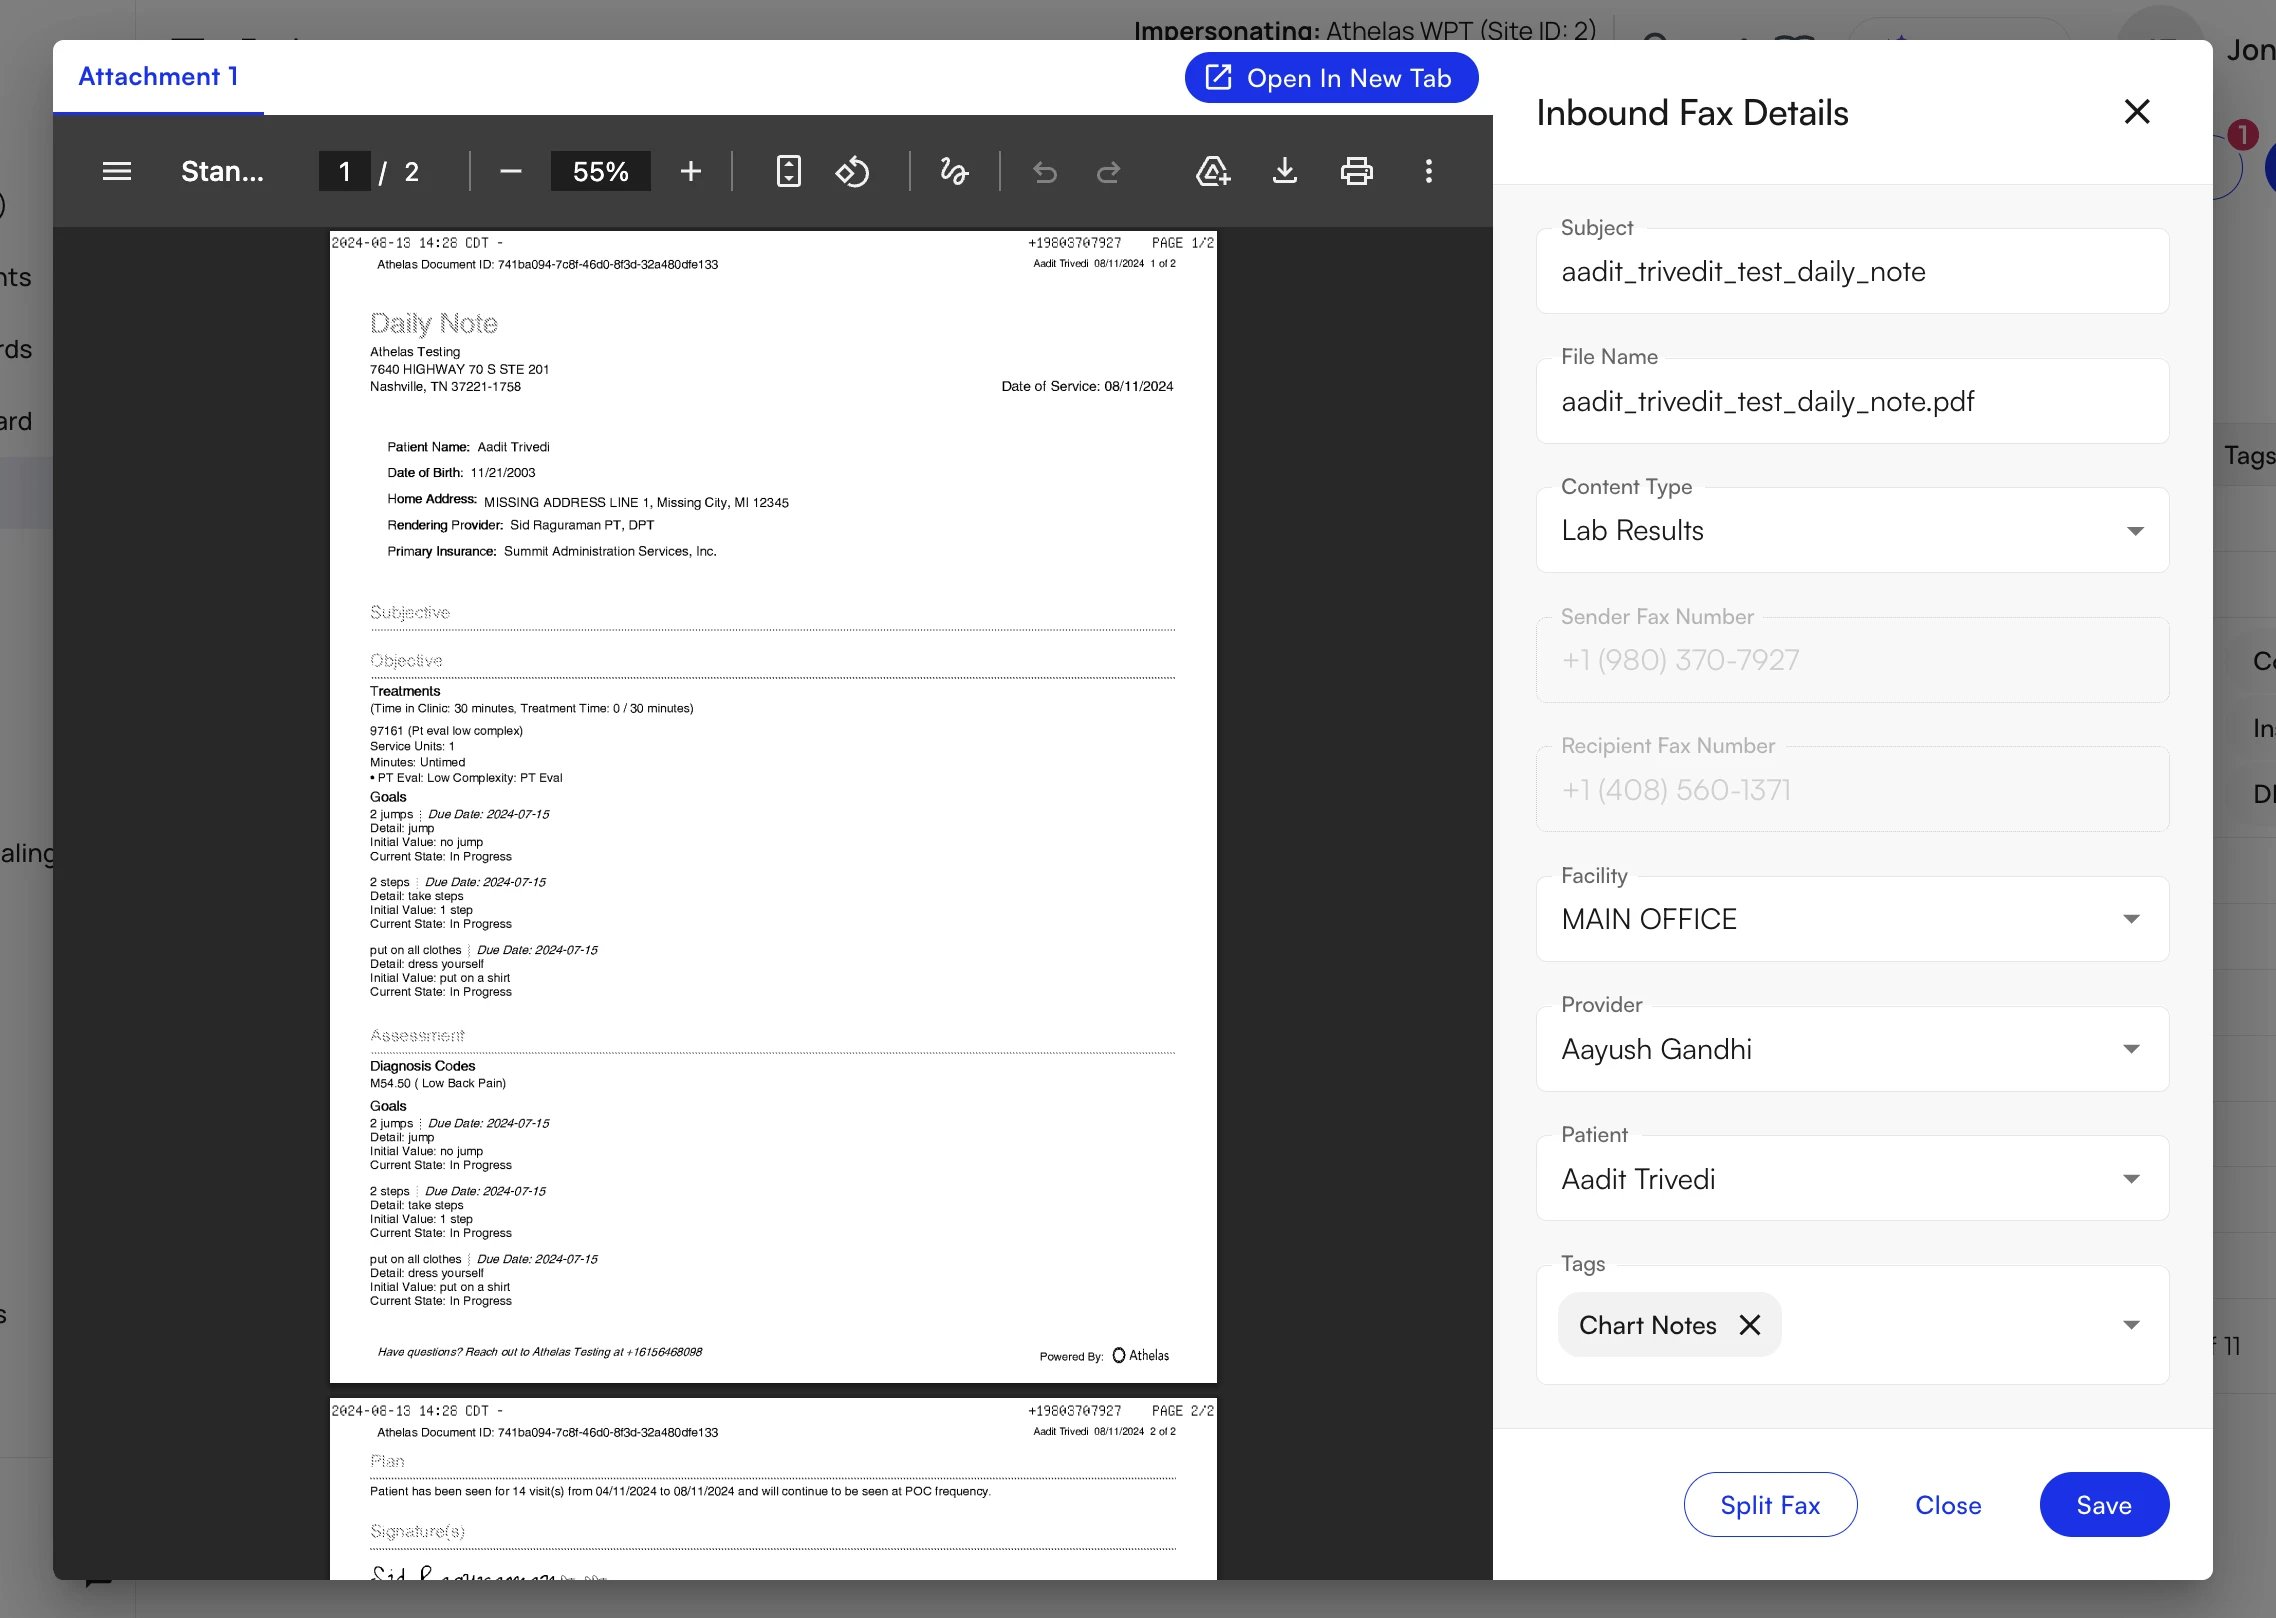Edit the File Name field
2276x1618 pixels.
click(x=1852, y=401)
